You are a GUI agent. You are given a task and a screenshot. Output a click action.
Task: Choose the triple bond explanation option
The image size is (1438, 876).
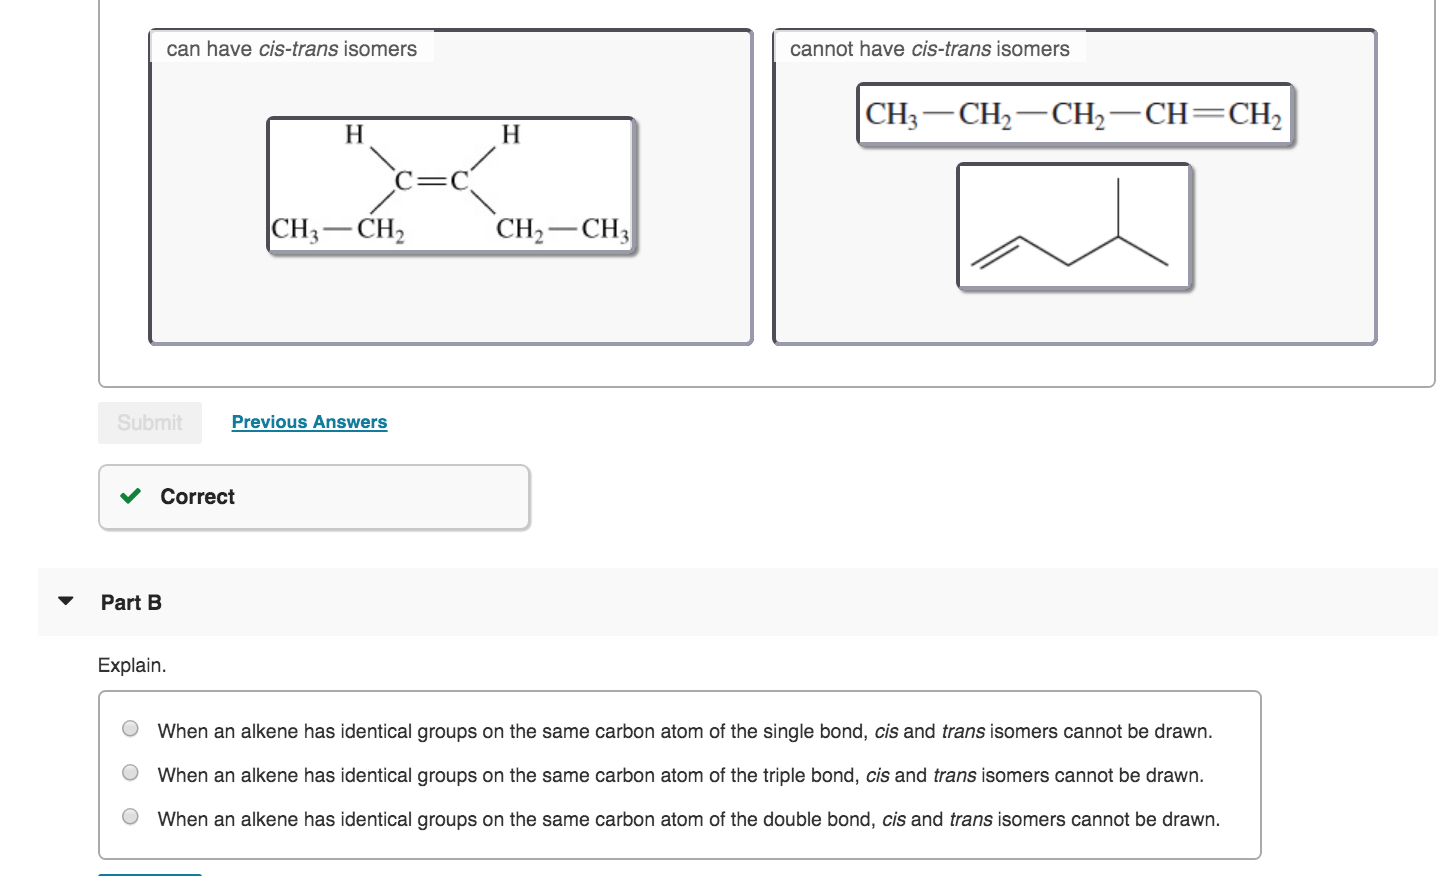129,772
